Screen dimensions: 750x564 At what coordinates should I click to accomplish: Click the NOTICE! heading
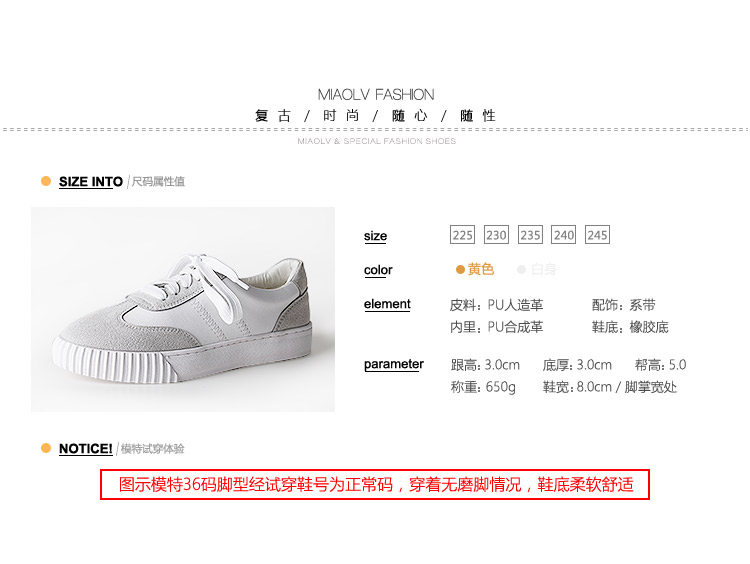[x=86, y=449]
